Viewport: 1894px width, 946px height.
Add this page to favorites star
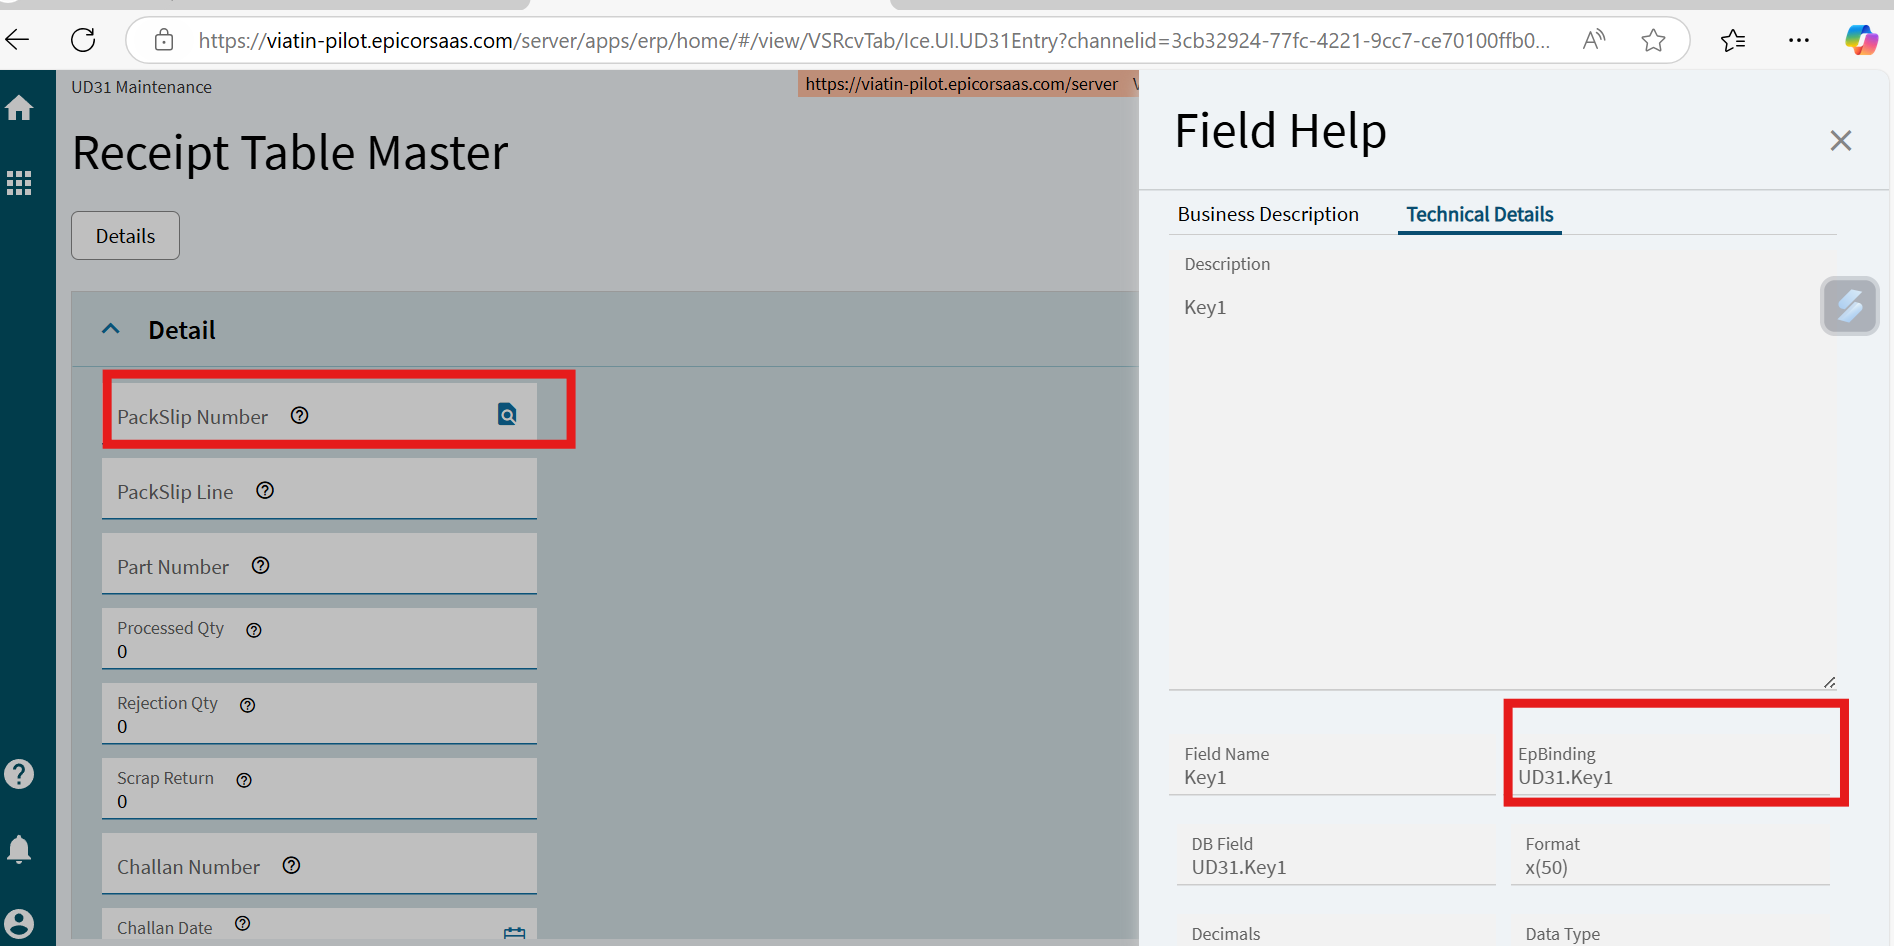[1653, 40]
